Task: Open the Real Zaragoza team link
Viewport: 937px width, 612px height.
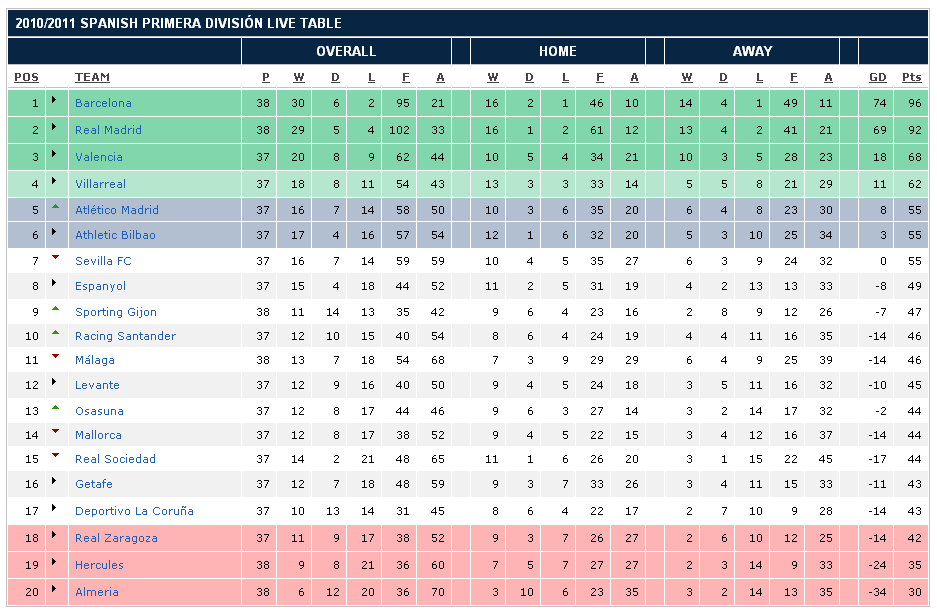Action: click(115, 538)
